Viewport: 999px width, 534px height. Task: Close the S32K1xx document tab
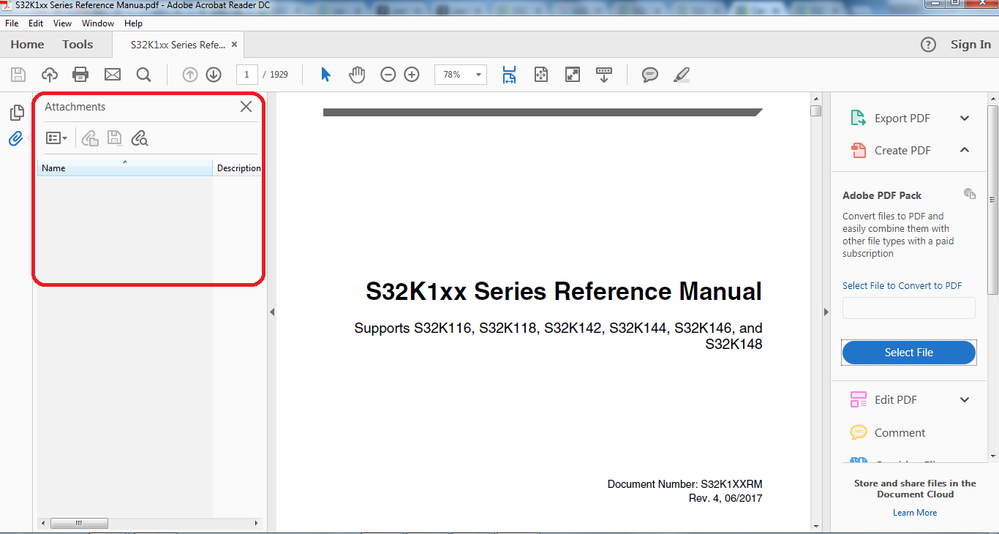coord(234,45)
